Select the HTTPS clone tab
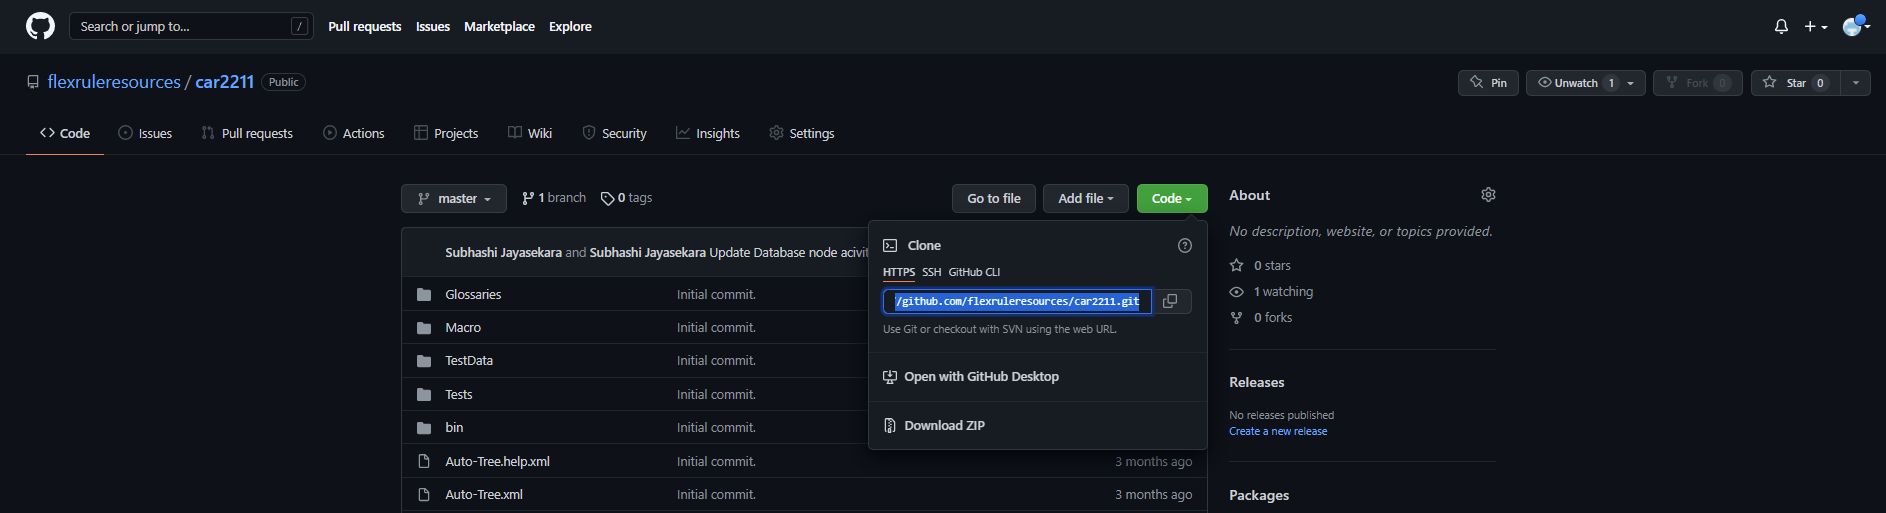The image size is (1886, 513). tap(899, 272)
